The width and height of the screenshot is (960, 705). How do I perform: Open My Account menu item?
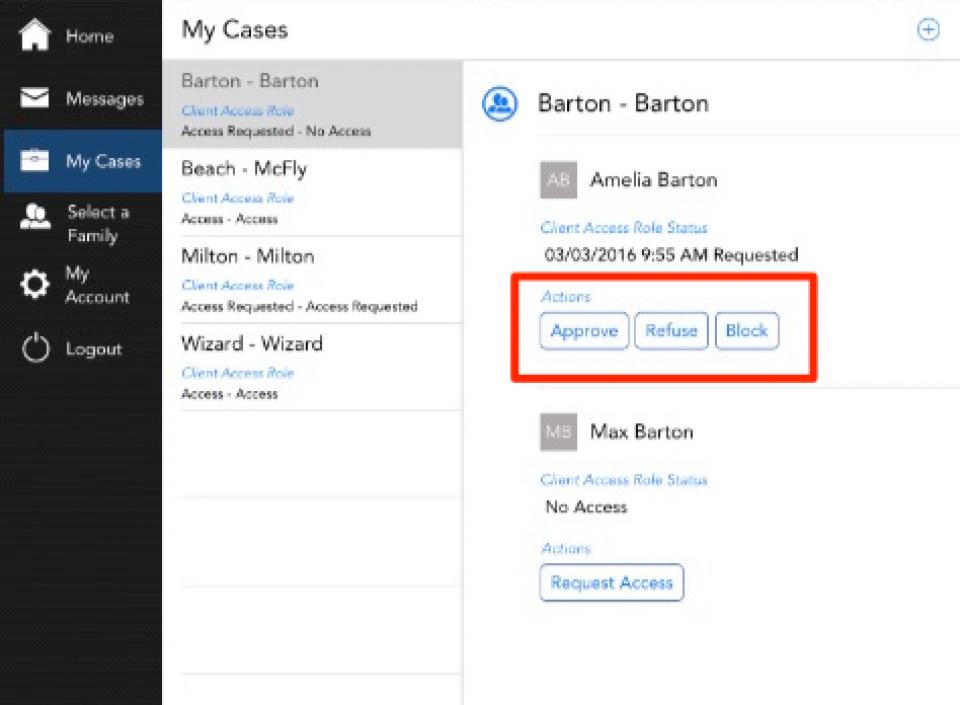(81, 285)
